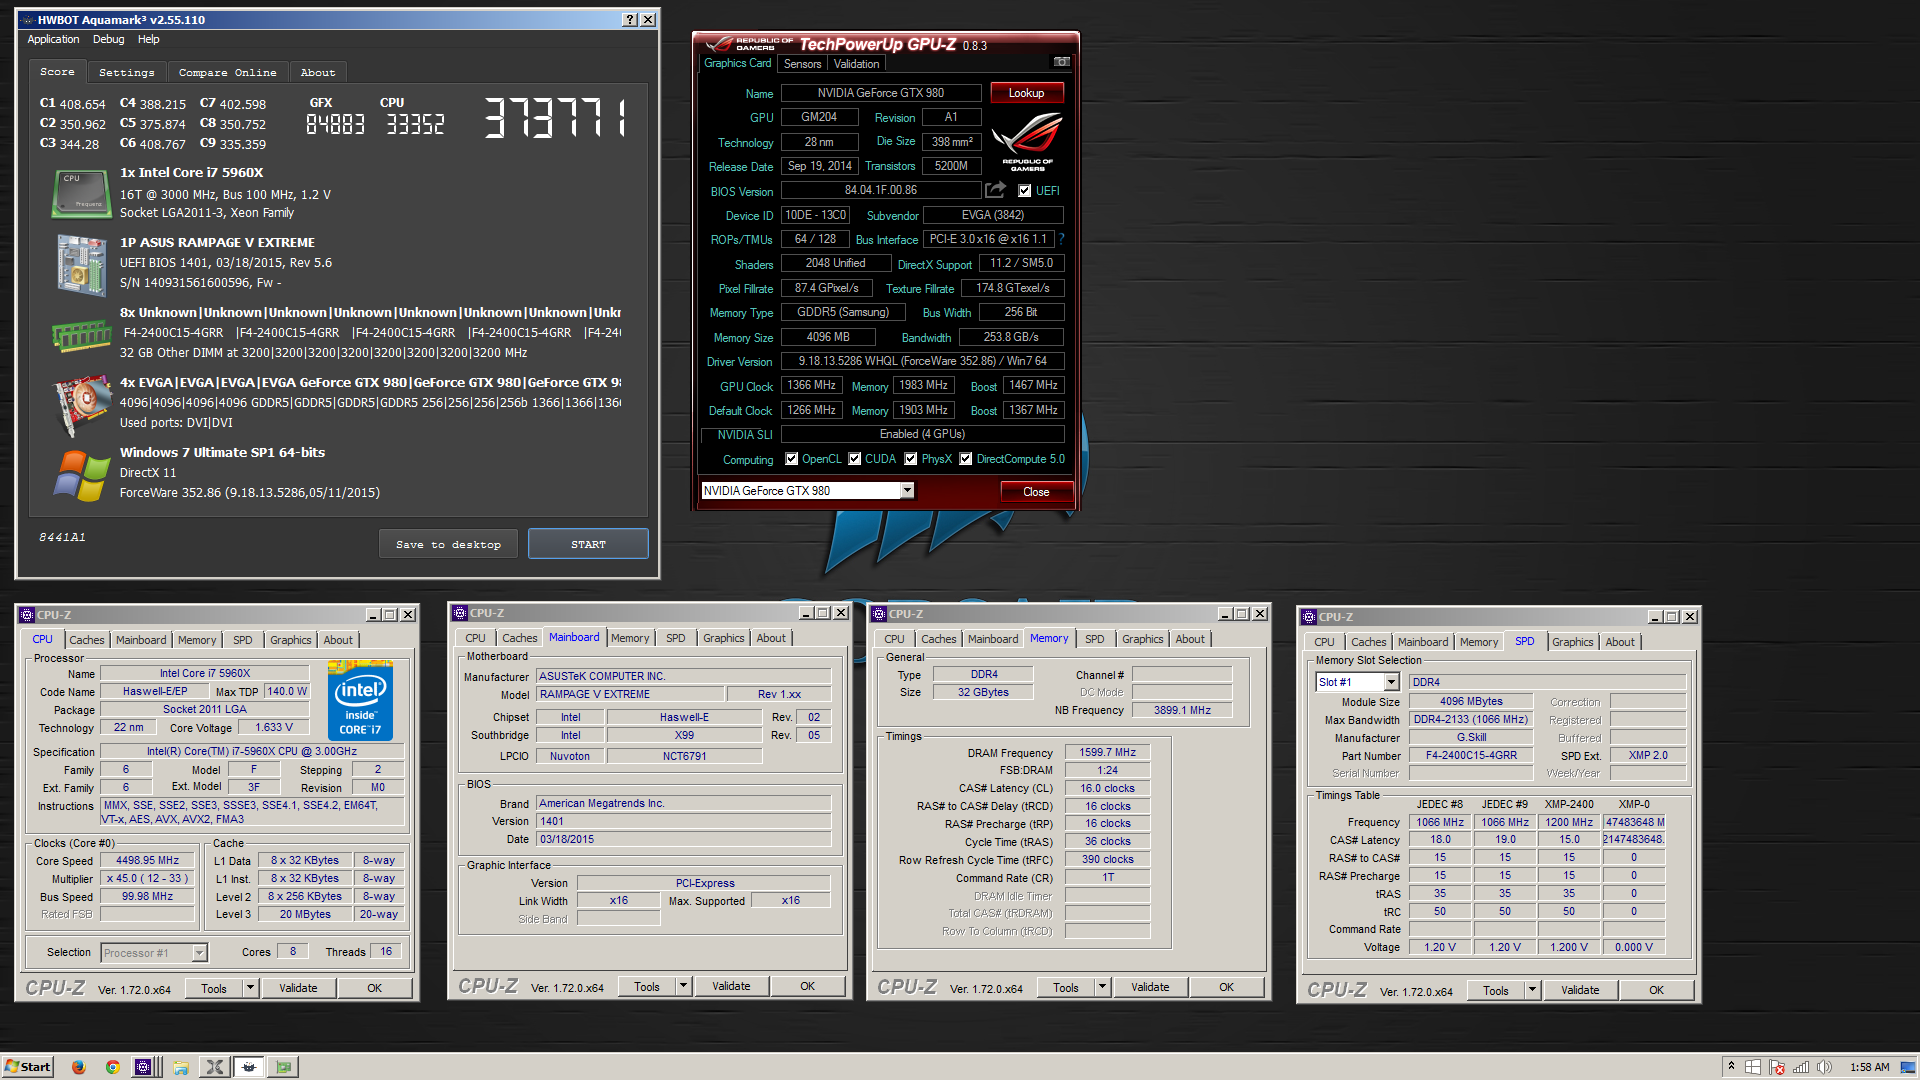
Task: Switch to the Settings tab in Aquamark
Action: (126, 72)
